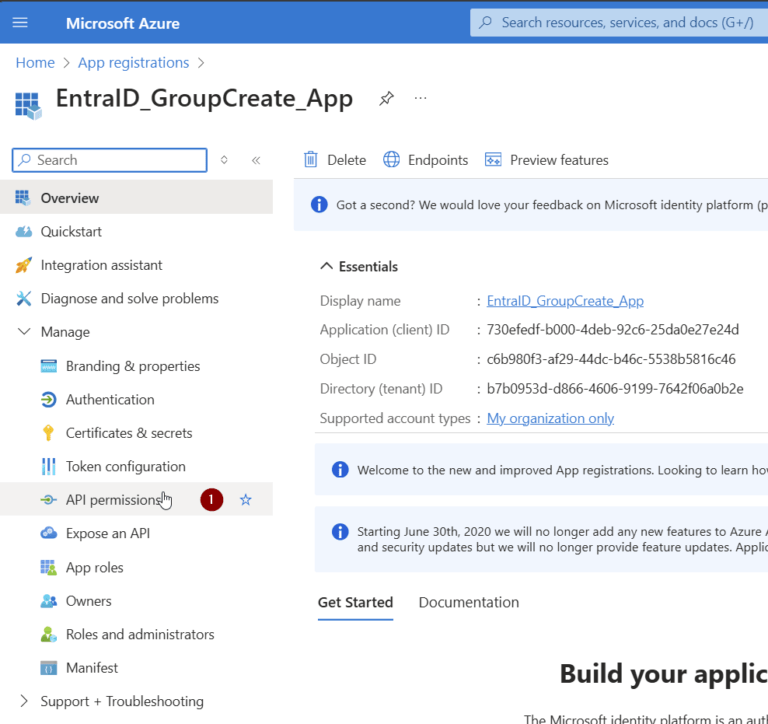Image resolution: width=768 pixels, height=724 pixels.
Task: Click the My organization only link
Action: [x=550, y=418]
